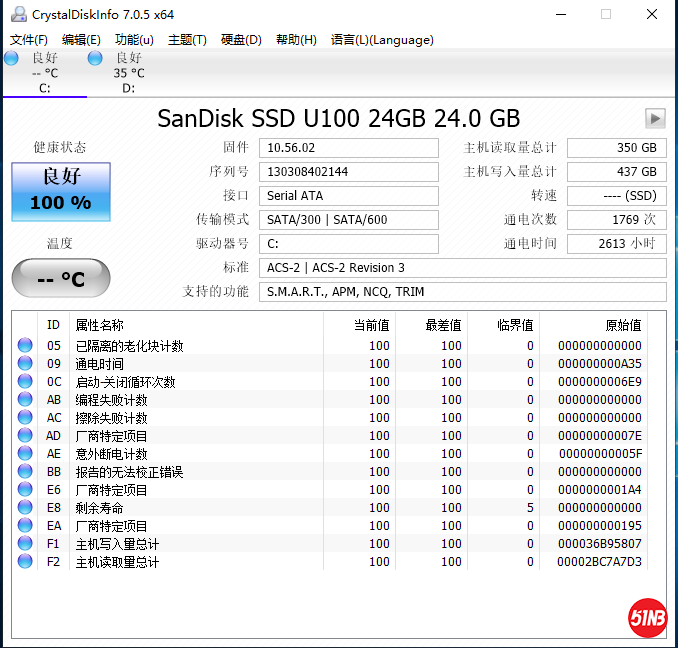Click the 属性名称 column header
The height and width of the screenshot is (648, 678).
[x=100, y=325]
